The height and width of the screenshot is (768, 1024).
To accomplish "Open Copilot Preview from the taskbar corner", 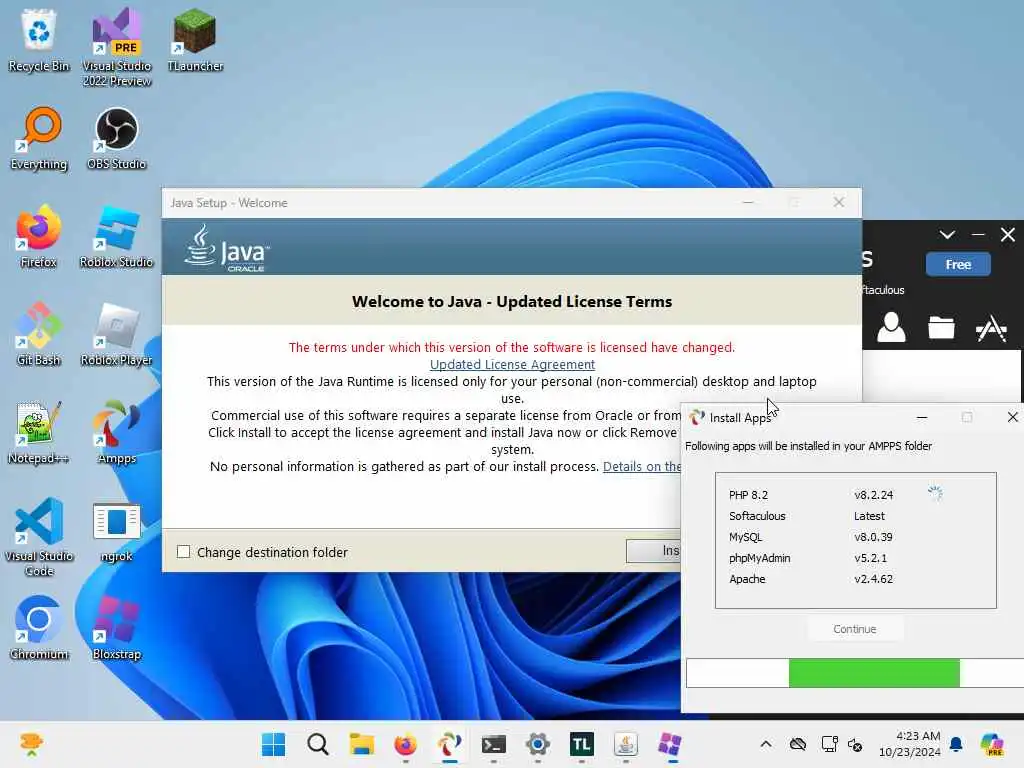I will [x=992, y=744].
